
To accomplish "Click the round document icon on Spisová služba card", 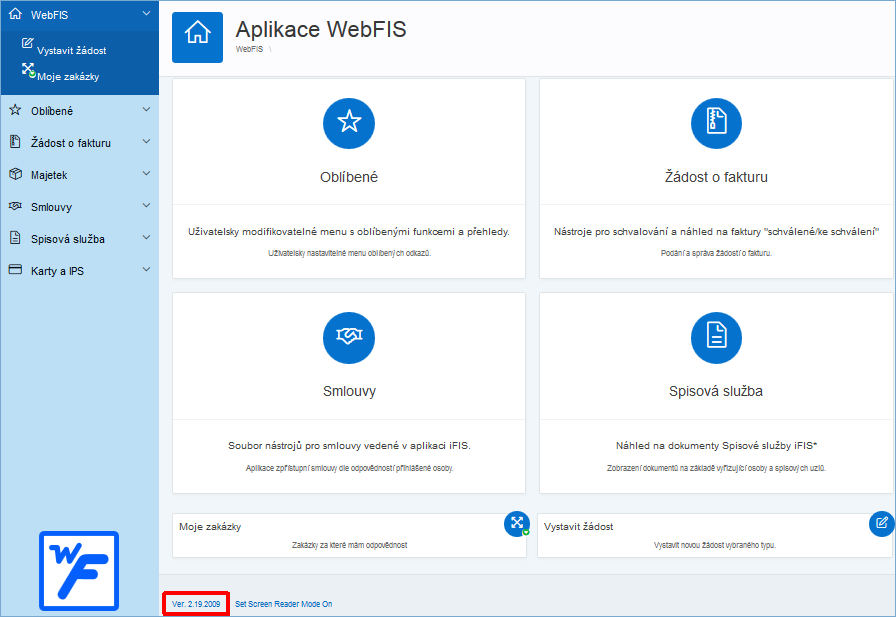I will coord(716,338).
